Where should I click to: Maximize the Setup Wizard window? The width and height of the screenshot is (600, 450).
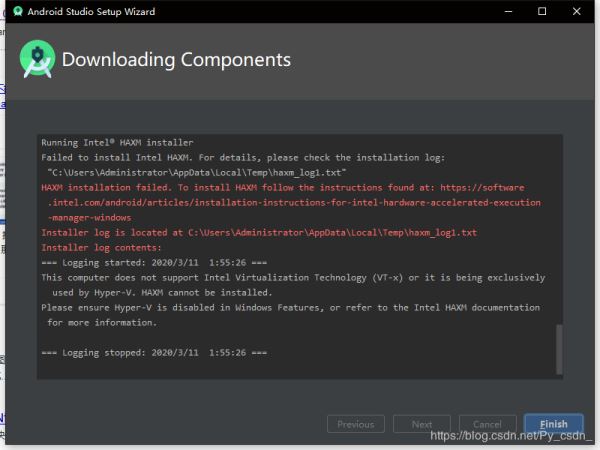[x=542, y=11]
